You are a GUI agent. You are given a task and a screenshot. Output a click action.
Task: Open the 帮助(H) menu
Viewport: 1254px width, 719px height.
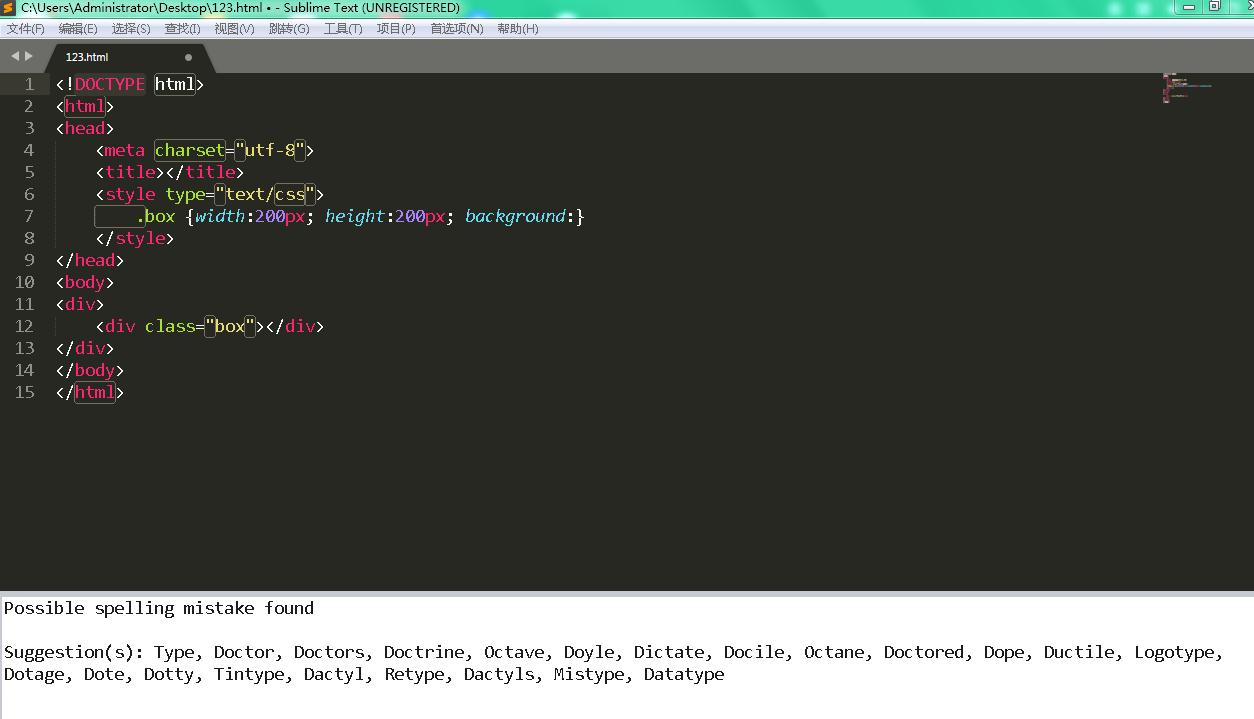point(517,29)
